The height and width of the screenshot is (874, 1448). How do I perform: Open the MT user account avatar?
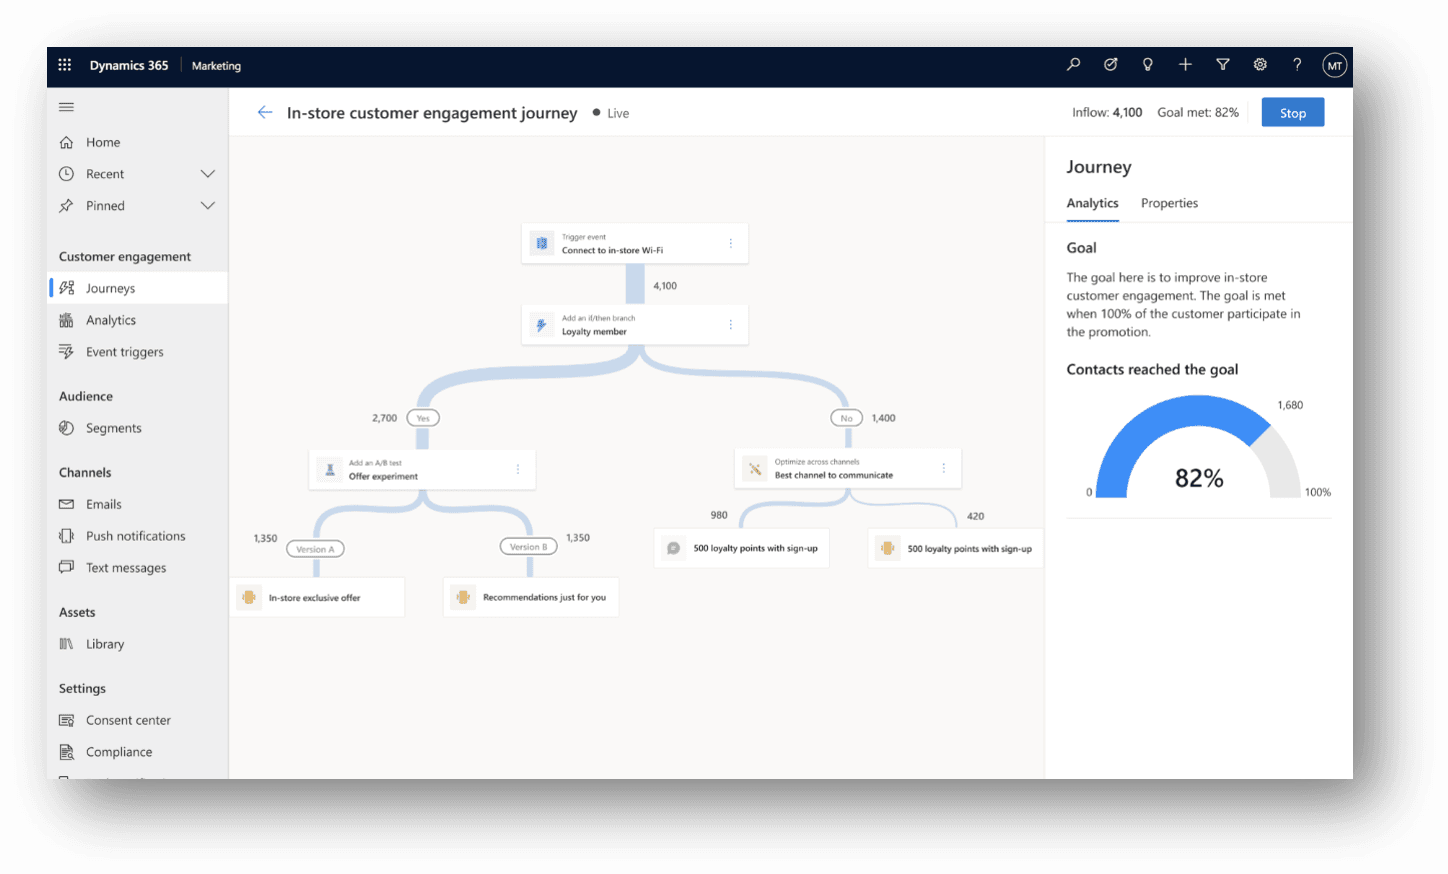[x=1334, y=66]
